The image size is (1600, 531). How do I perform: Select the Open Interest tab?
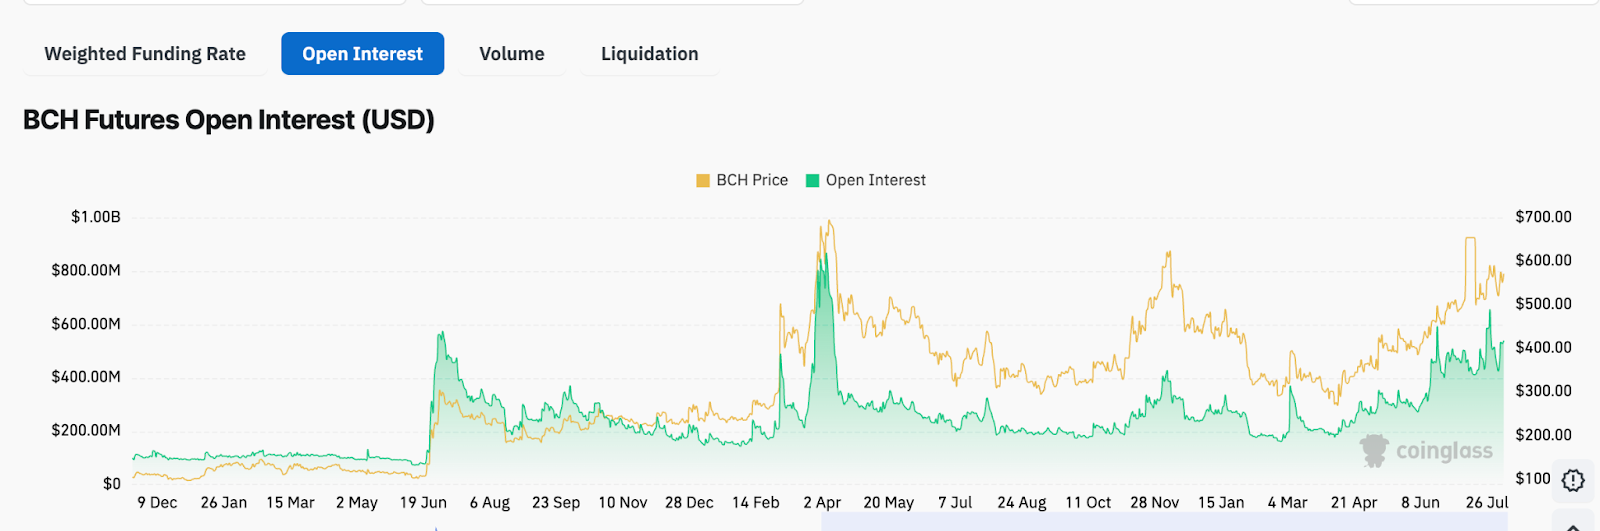click(362, 54)
